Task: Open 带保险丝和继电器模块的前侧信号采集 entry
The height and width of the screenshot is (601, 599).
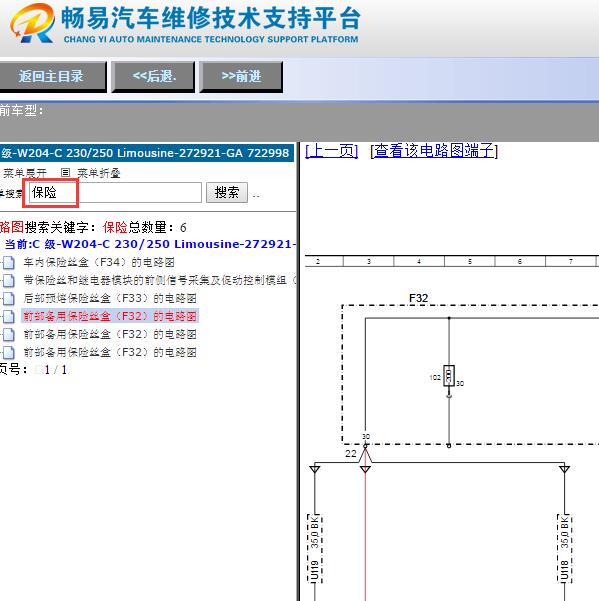Action: pos(160,280)
